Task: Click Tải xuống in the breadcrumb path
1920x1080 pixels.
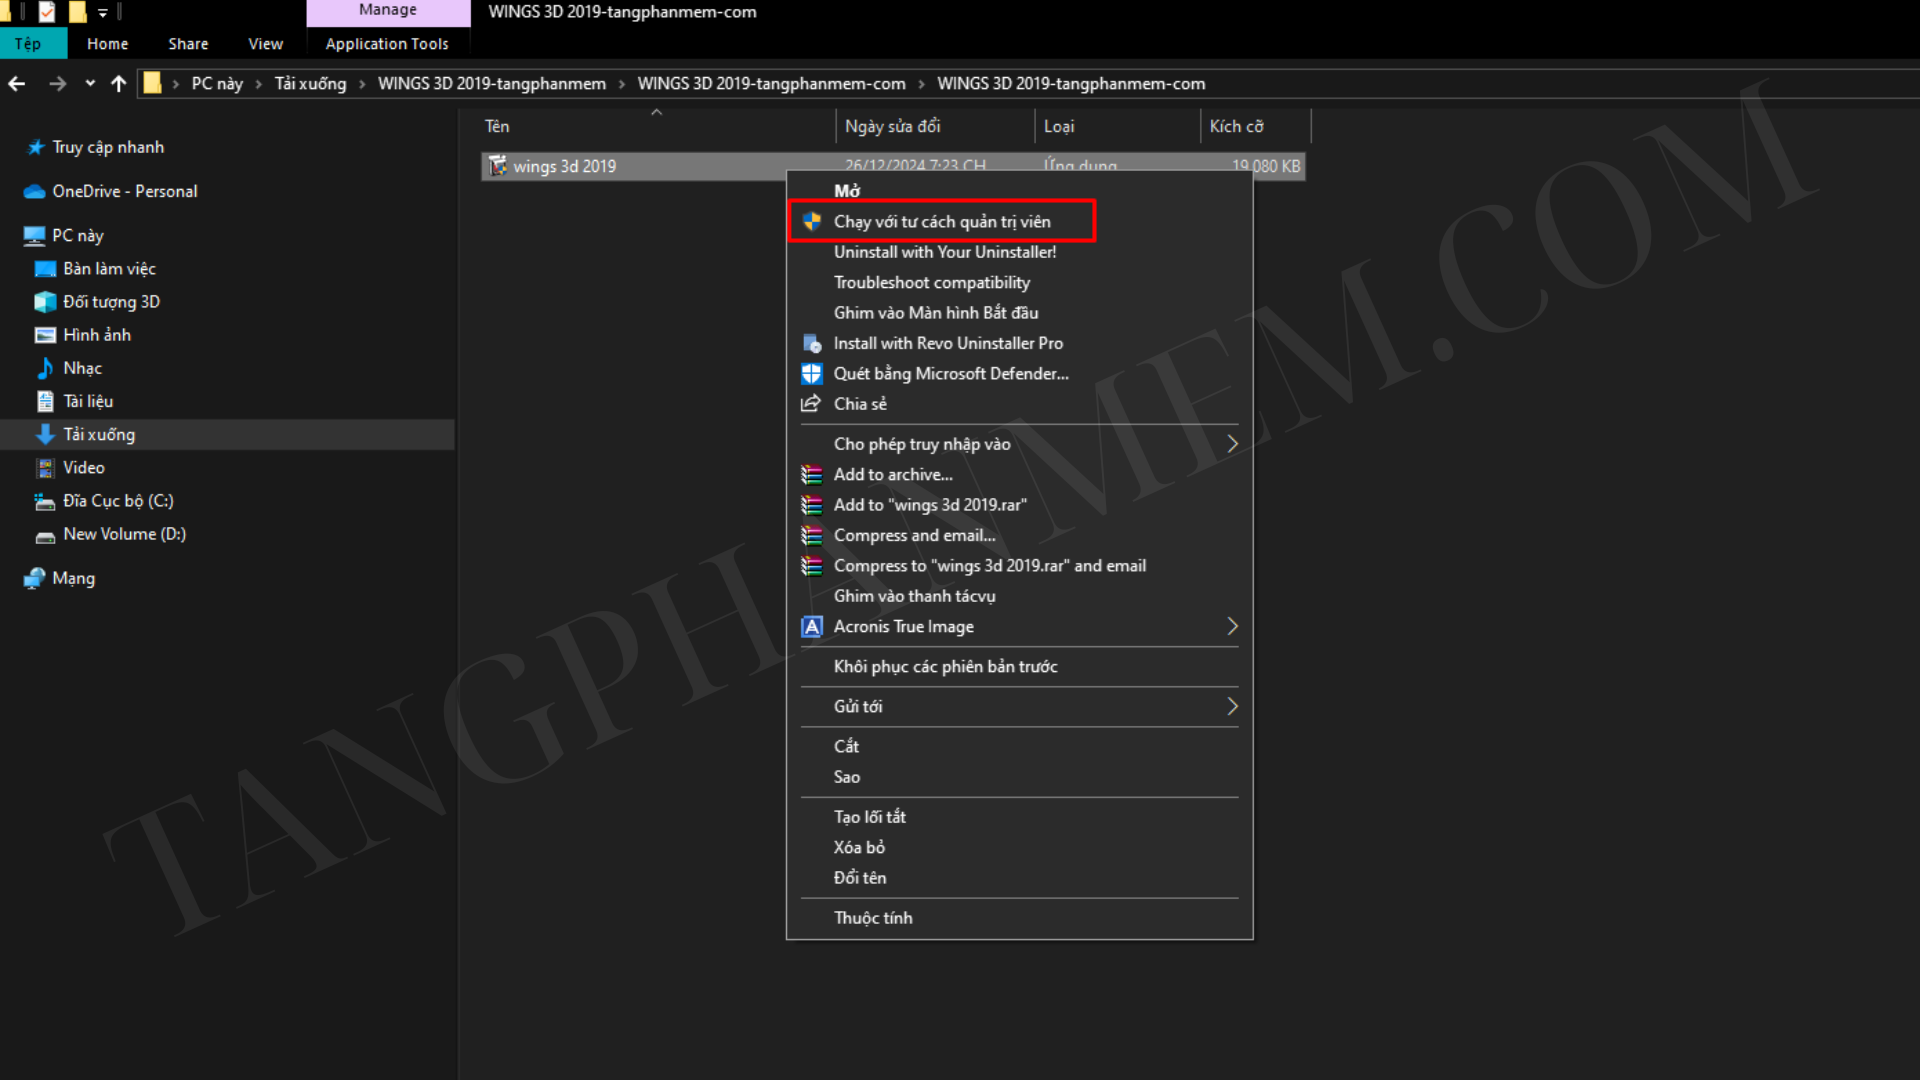Action: pyautogui.click(x=310, y=84)
